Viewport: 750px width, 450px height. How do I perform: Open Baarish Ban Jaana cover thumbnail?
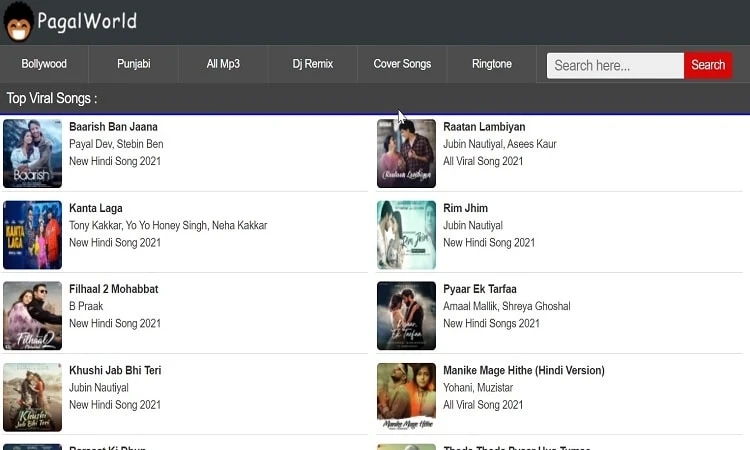pyautogui.click(x=33, y=154)
